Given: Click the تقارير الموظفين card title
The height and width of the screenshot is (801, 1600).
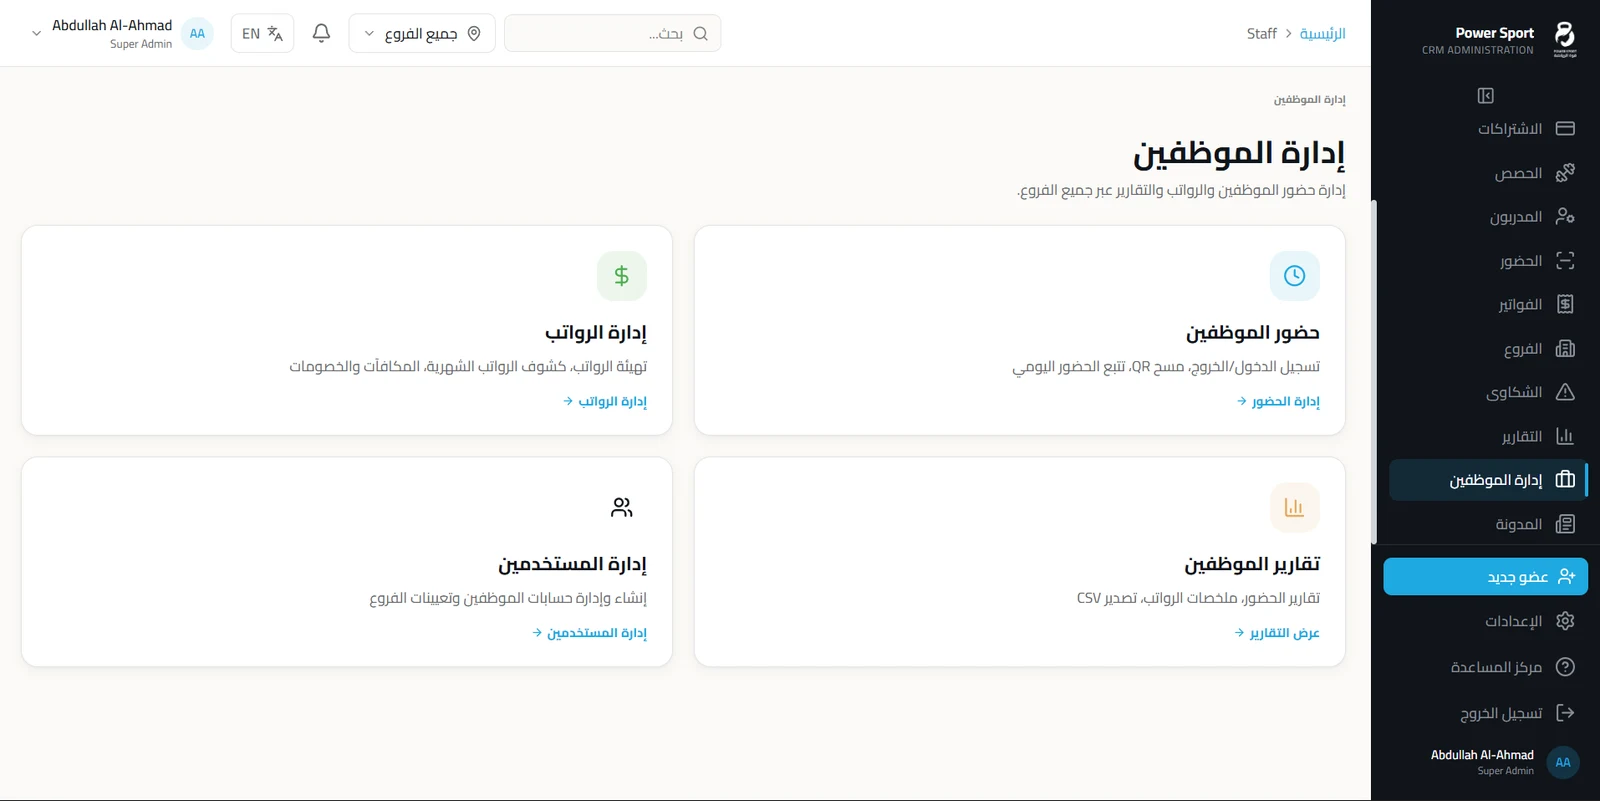Looking at the screenshot, I should pyautogui.click(x=1252, y=564).
